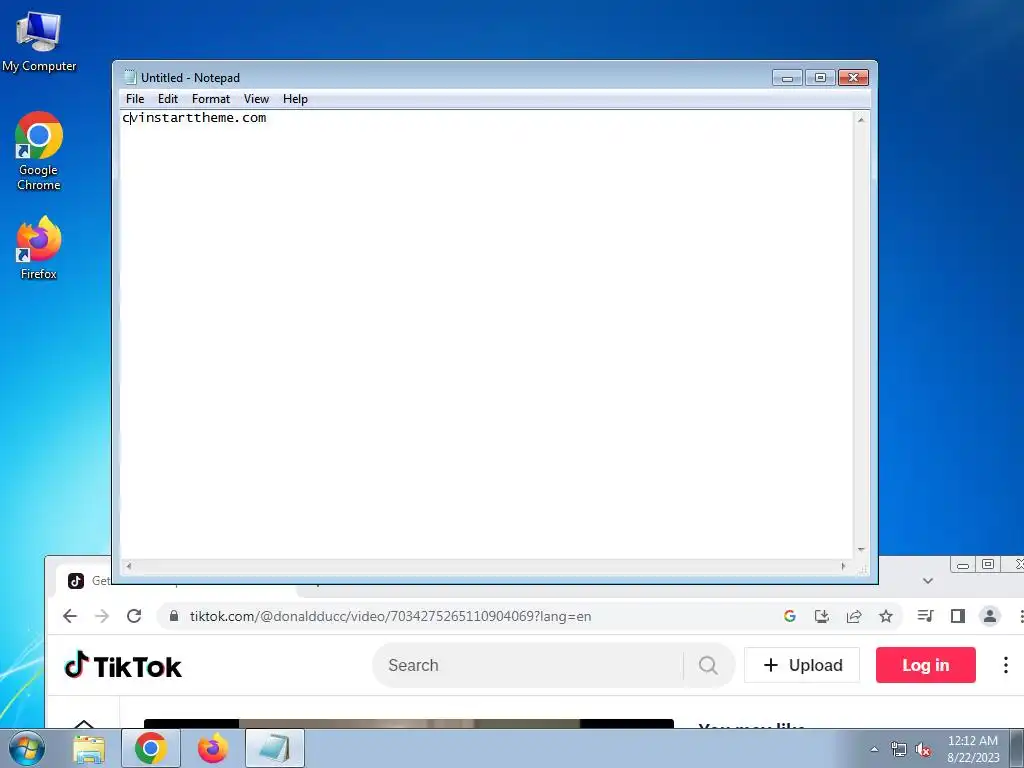Screen dimensions: 1024x768
Task: Close the Notepad window
Action: coord(854,78)
